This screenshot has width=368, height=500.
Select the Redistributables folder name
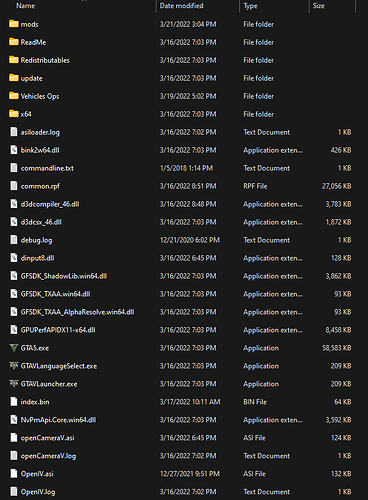coord(45,60)
